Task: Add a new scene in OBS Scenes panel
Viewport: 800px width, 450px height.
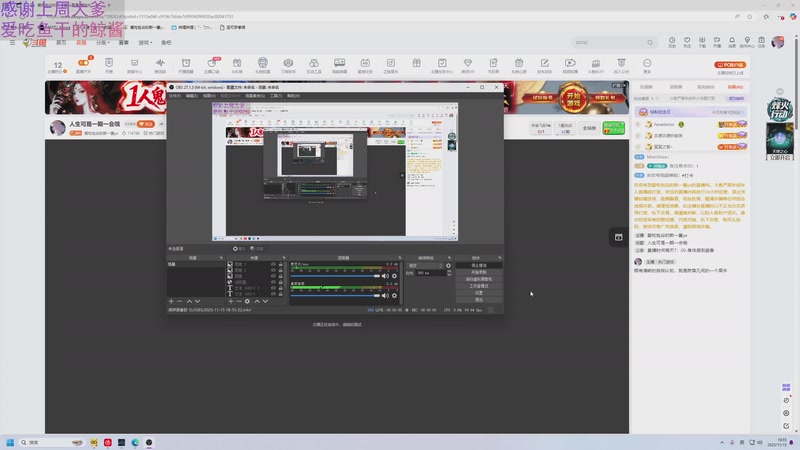Action: [x=171, y=302]
